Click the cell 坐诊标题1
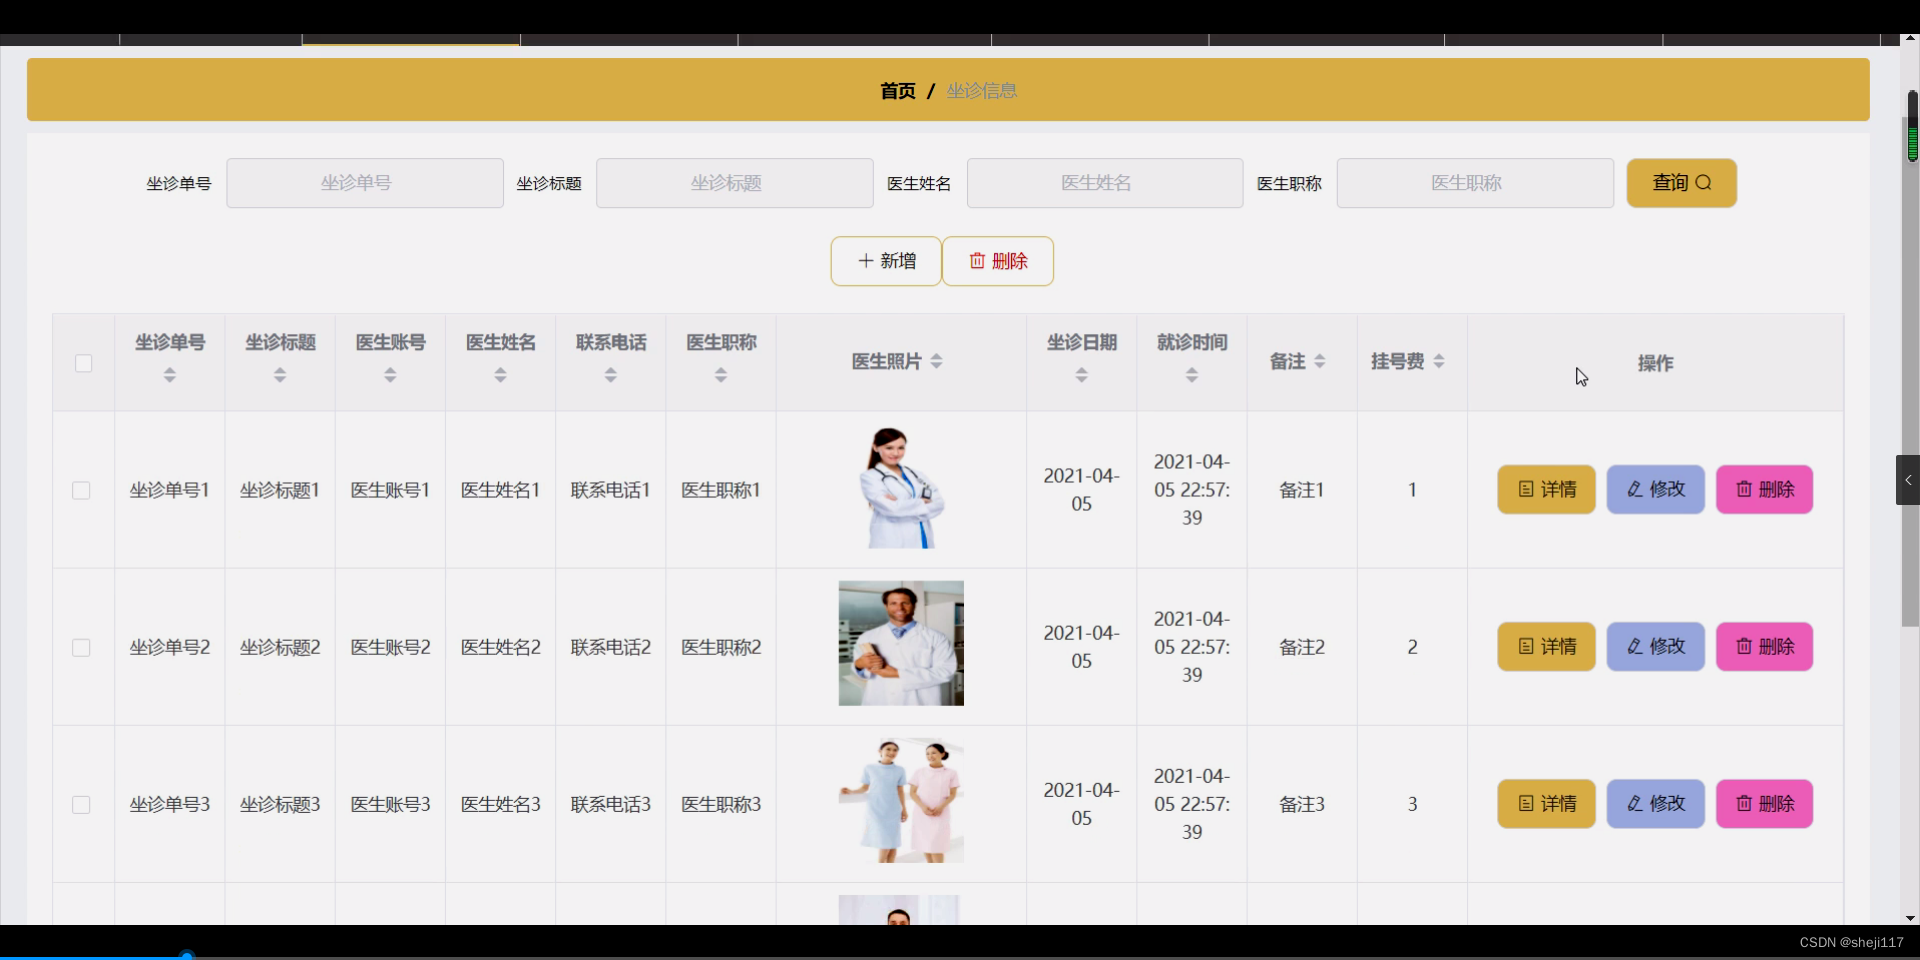1920x960 pixels. click(x=280, y=490)
